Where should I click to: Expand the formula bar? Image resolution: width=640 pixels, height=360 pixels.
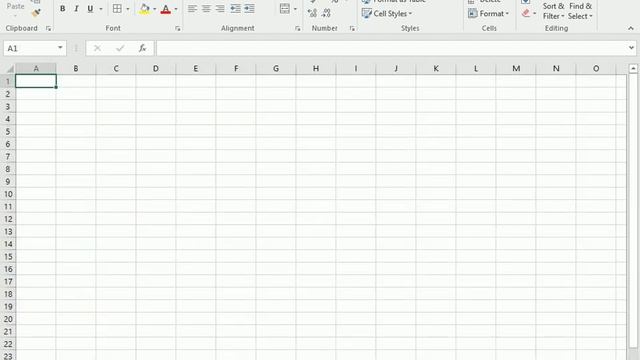point(631,48)
